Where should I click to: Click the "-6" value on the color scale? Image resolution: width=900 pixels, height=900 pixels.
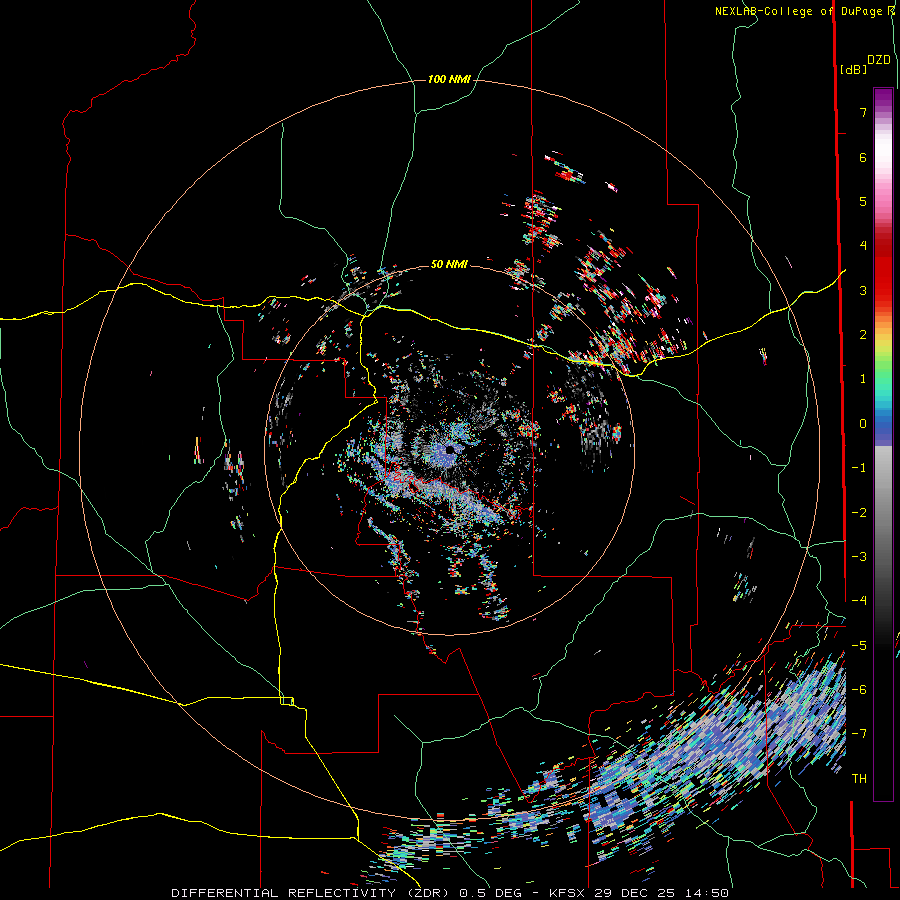(x=859, y=690)
